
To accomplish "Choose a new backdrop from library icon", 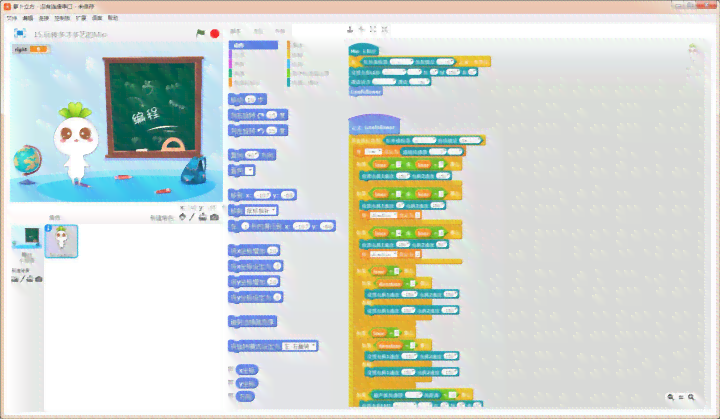I will pos(15,279).
